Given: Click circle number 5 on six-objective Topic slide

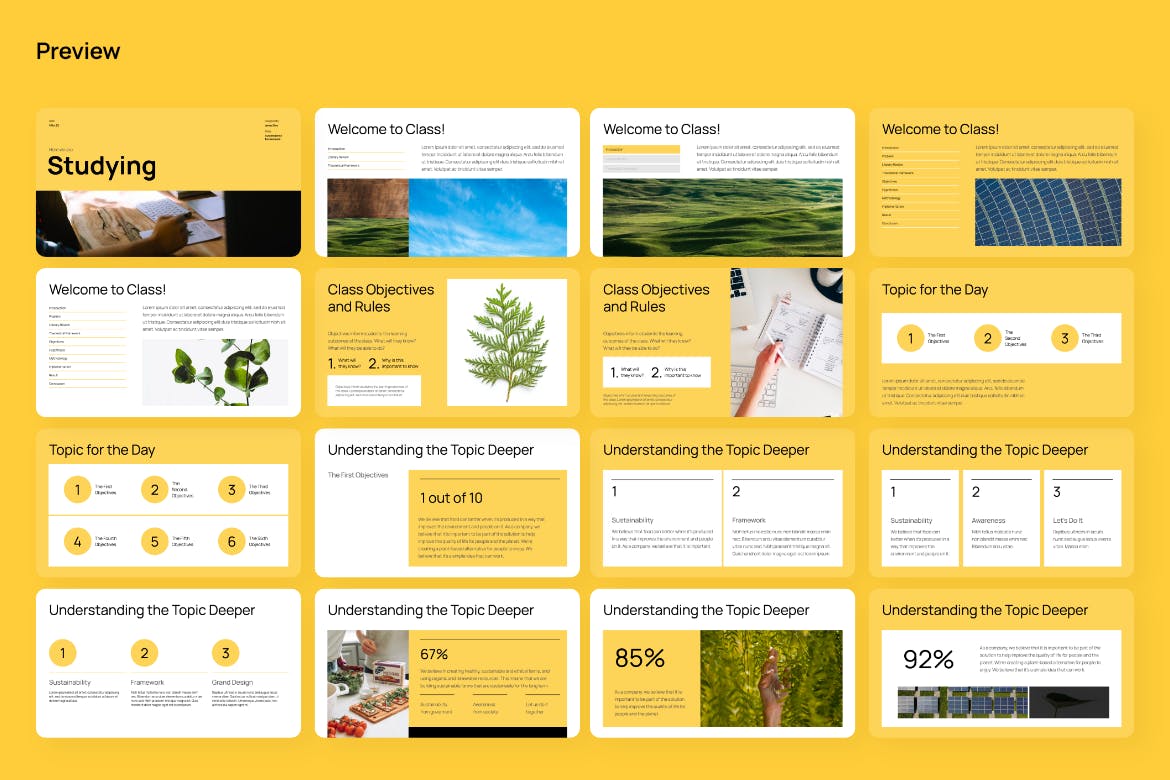Looking at the screenshot, I should (x=155, y=542).
